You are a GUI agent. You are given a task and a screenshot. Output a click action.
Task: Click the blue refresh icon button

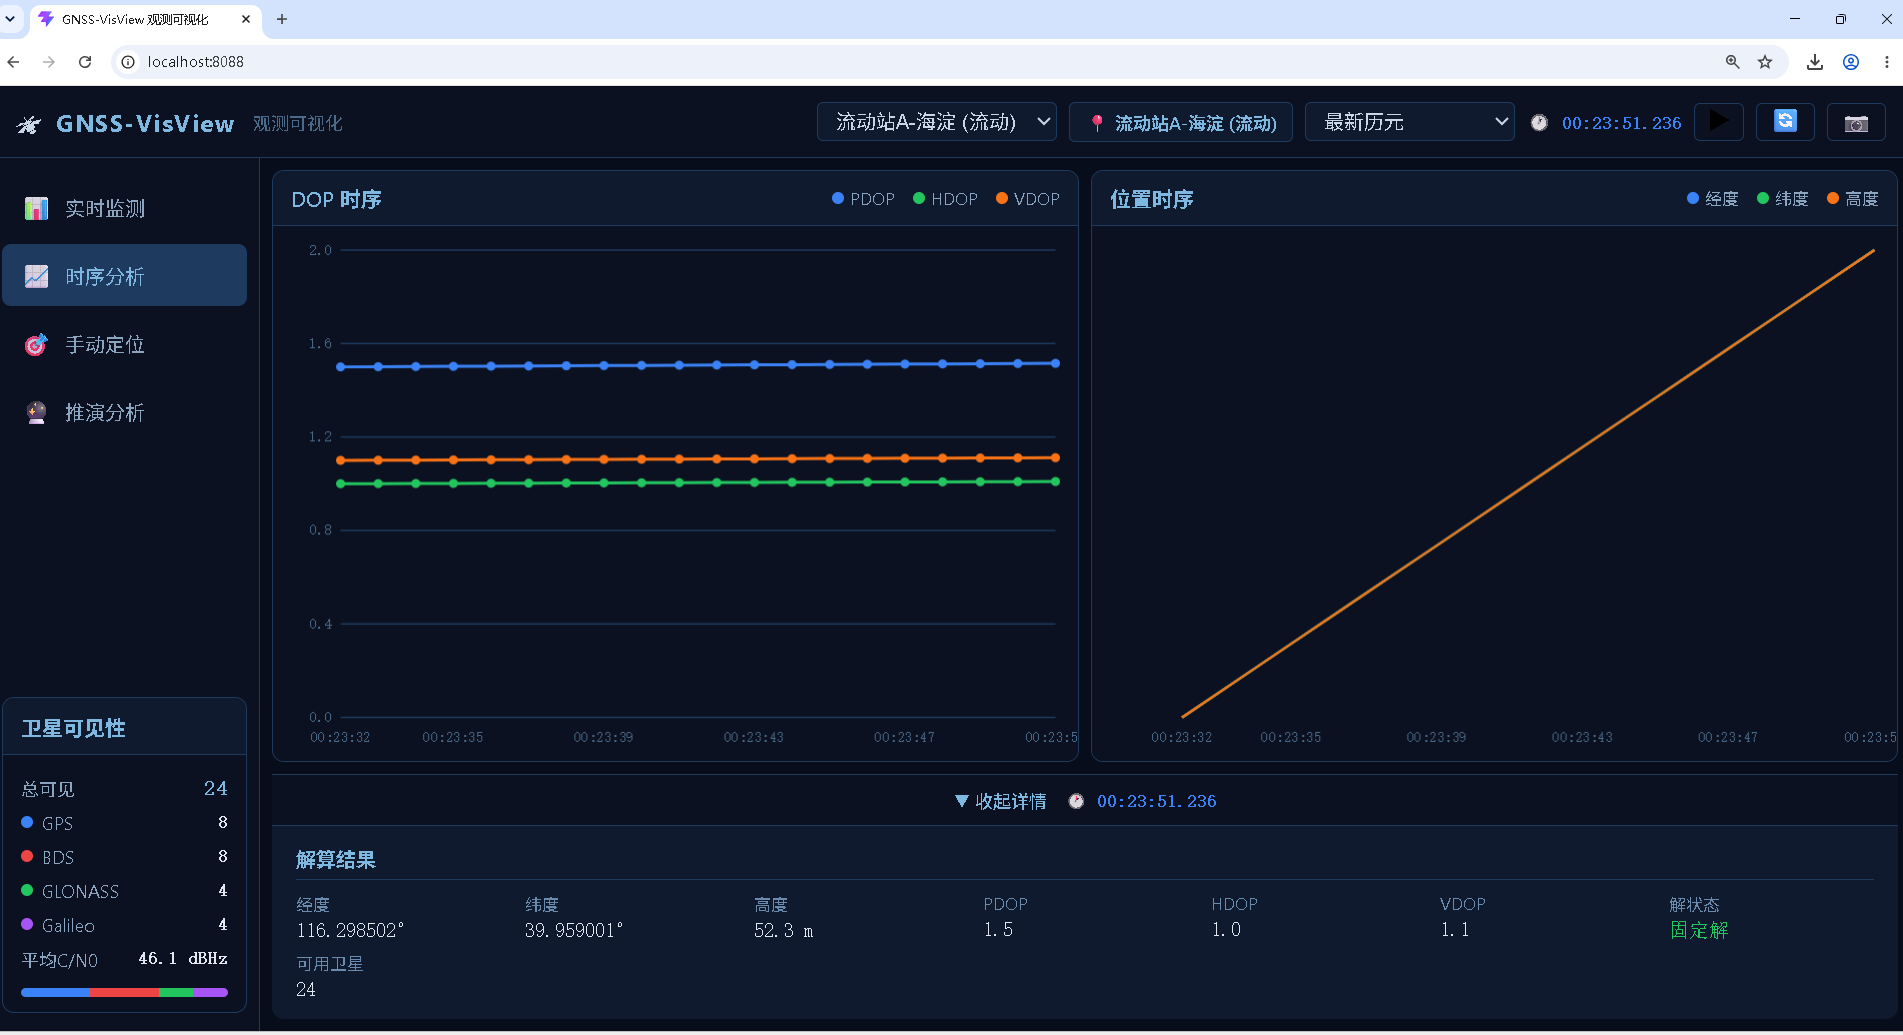coord(1785,122)
